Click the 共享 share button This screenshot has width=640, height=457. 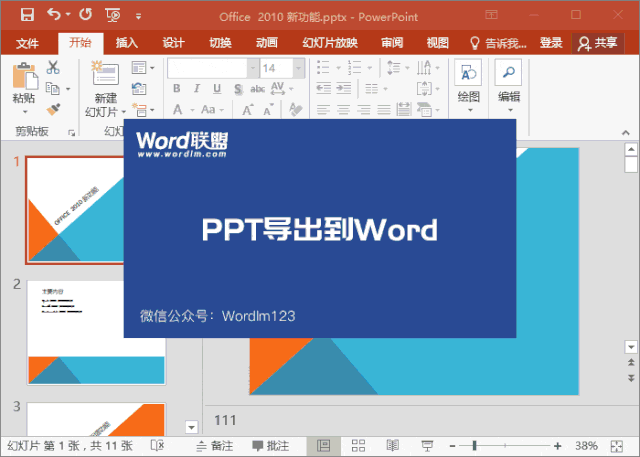598,43
